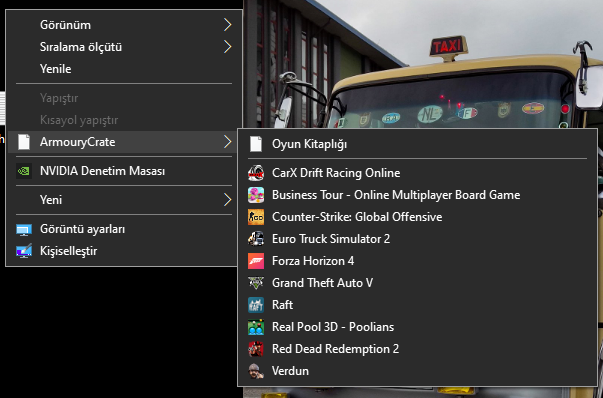Choose Yenile to refresh the desktop
603x398 pixels.
tap(123, 69)
